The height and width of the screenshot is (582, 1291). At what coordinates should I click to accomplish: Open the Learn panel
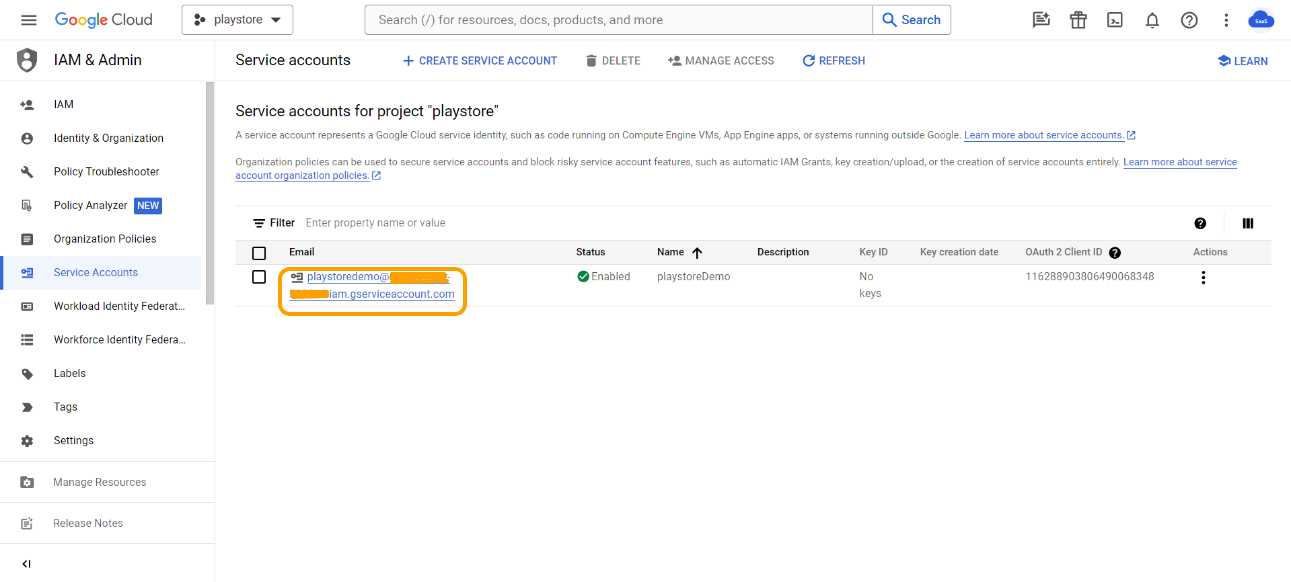point(1242,61)
